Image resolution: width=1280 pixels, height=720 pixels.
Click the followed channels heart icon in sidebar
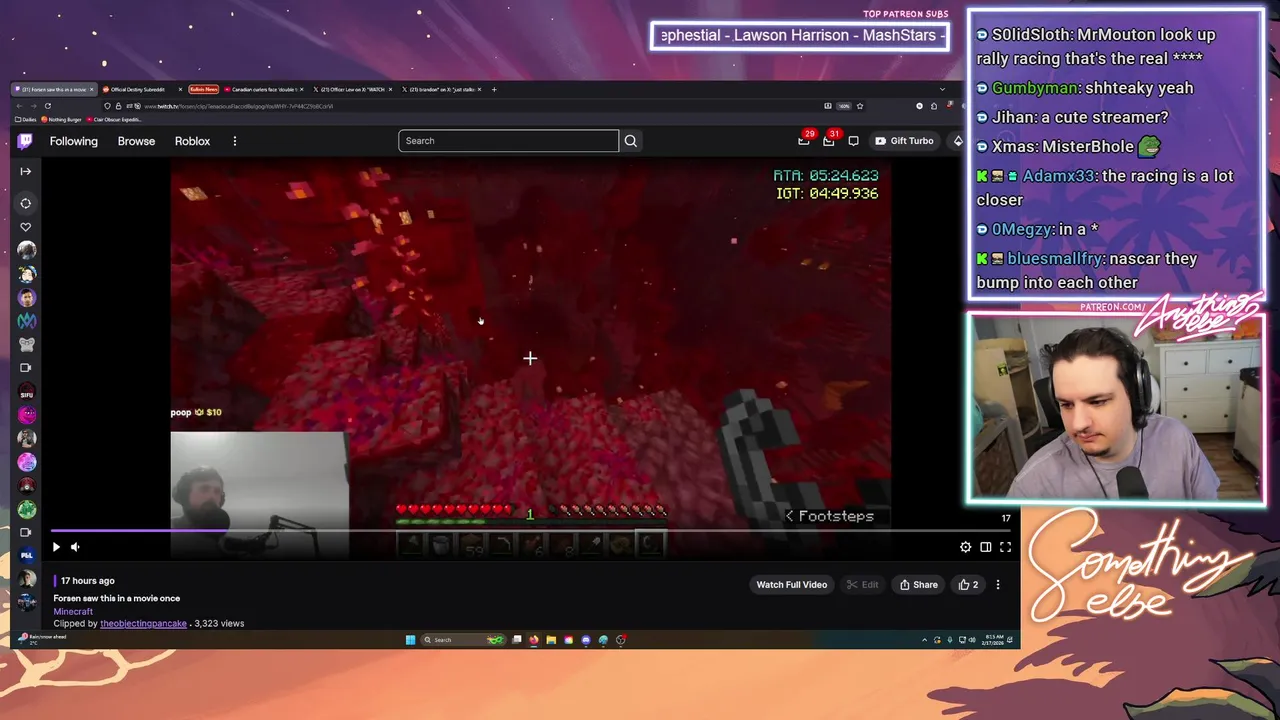coord(26,227)
